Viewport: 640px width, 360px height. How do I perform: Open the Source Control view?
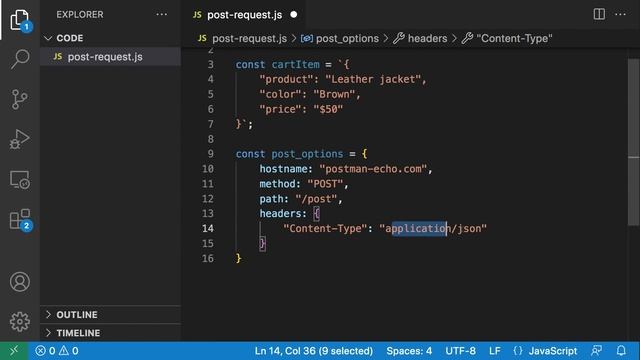pyautogui.click(x=20, y=99)
